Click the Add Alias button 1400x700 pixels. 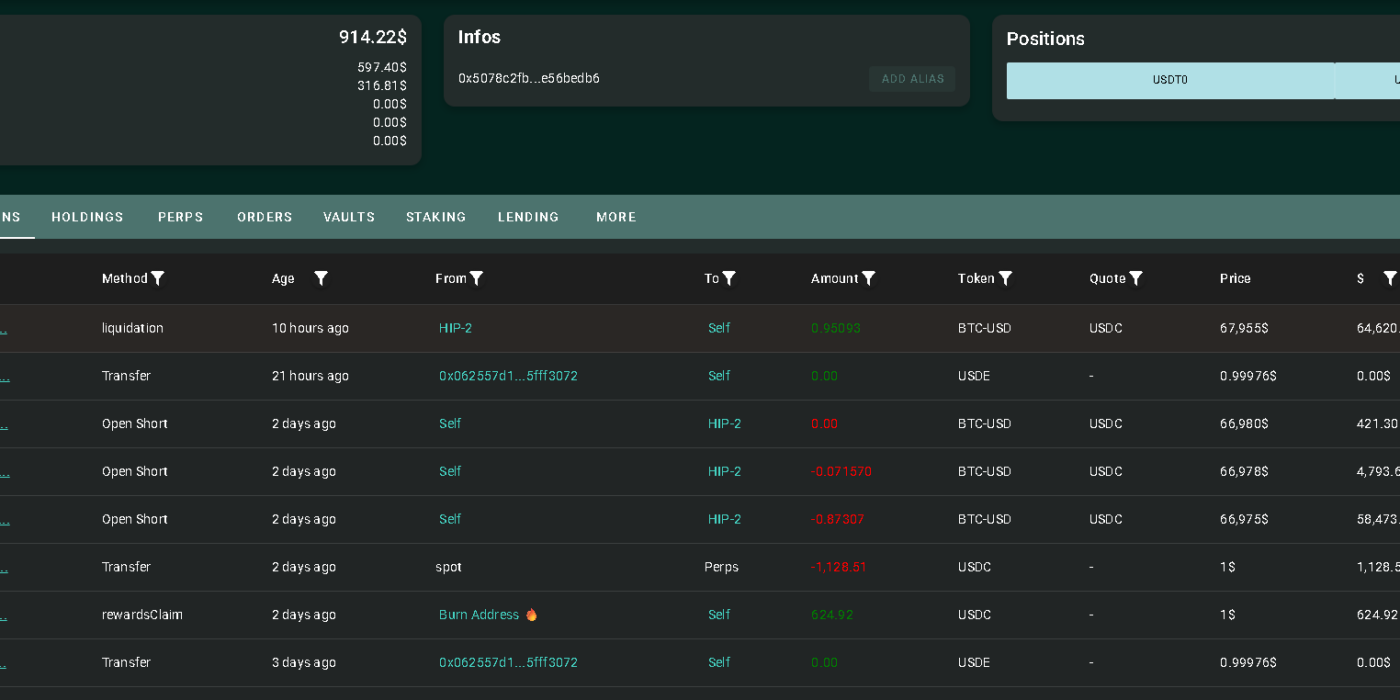point(912,79)
